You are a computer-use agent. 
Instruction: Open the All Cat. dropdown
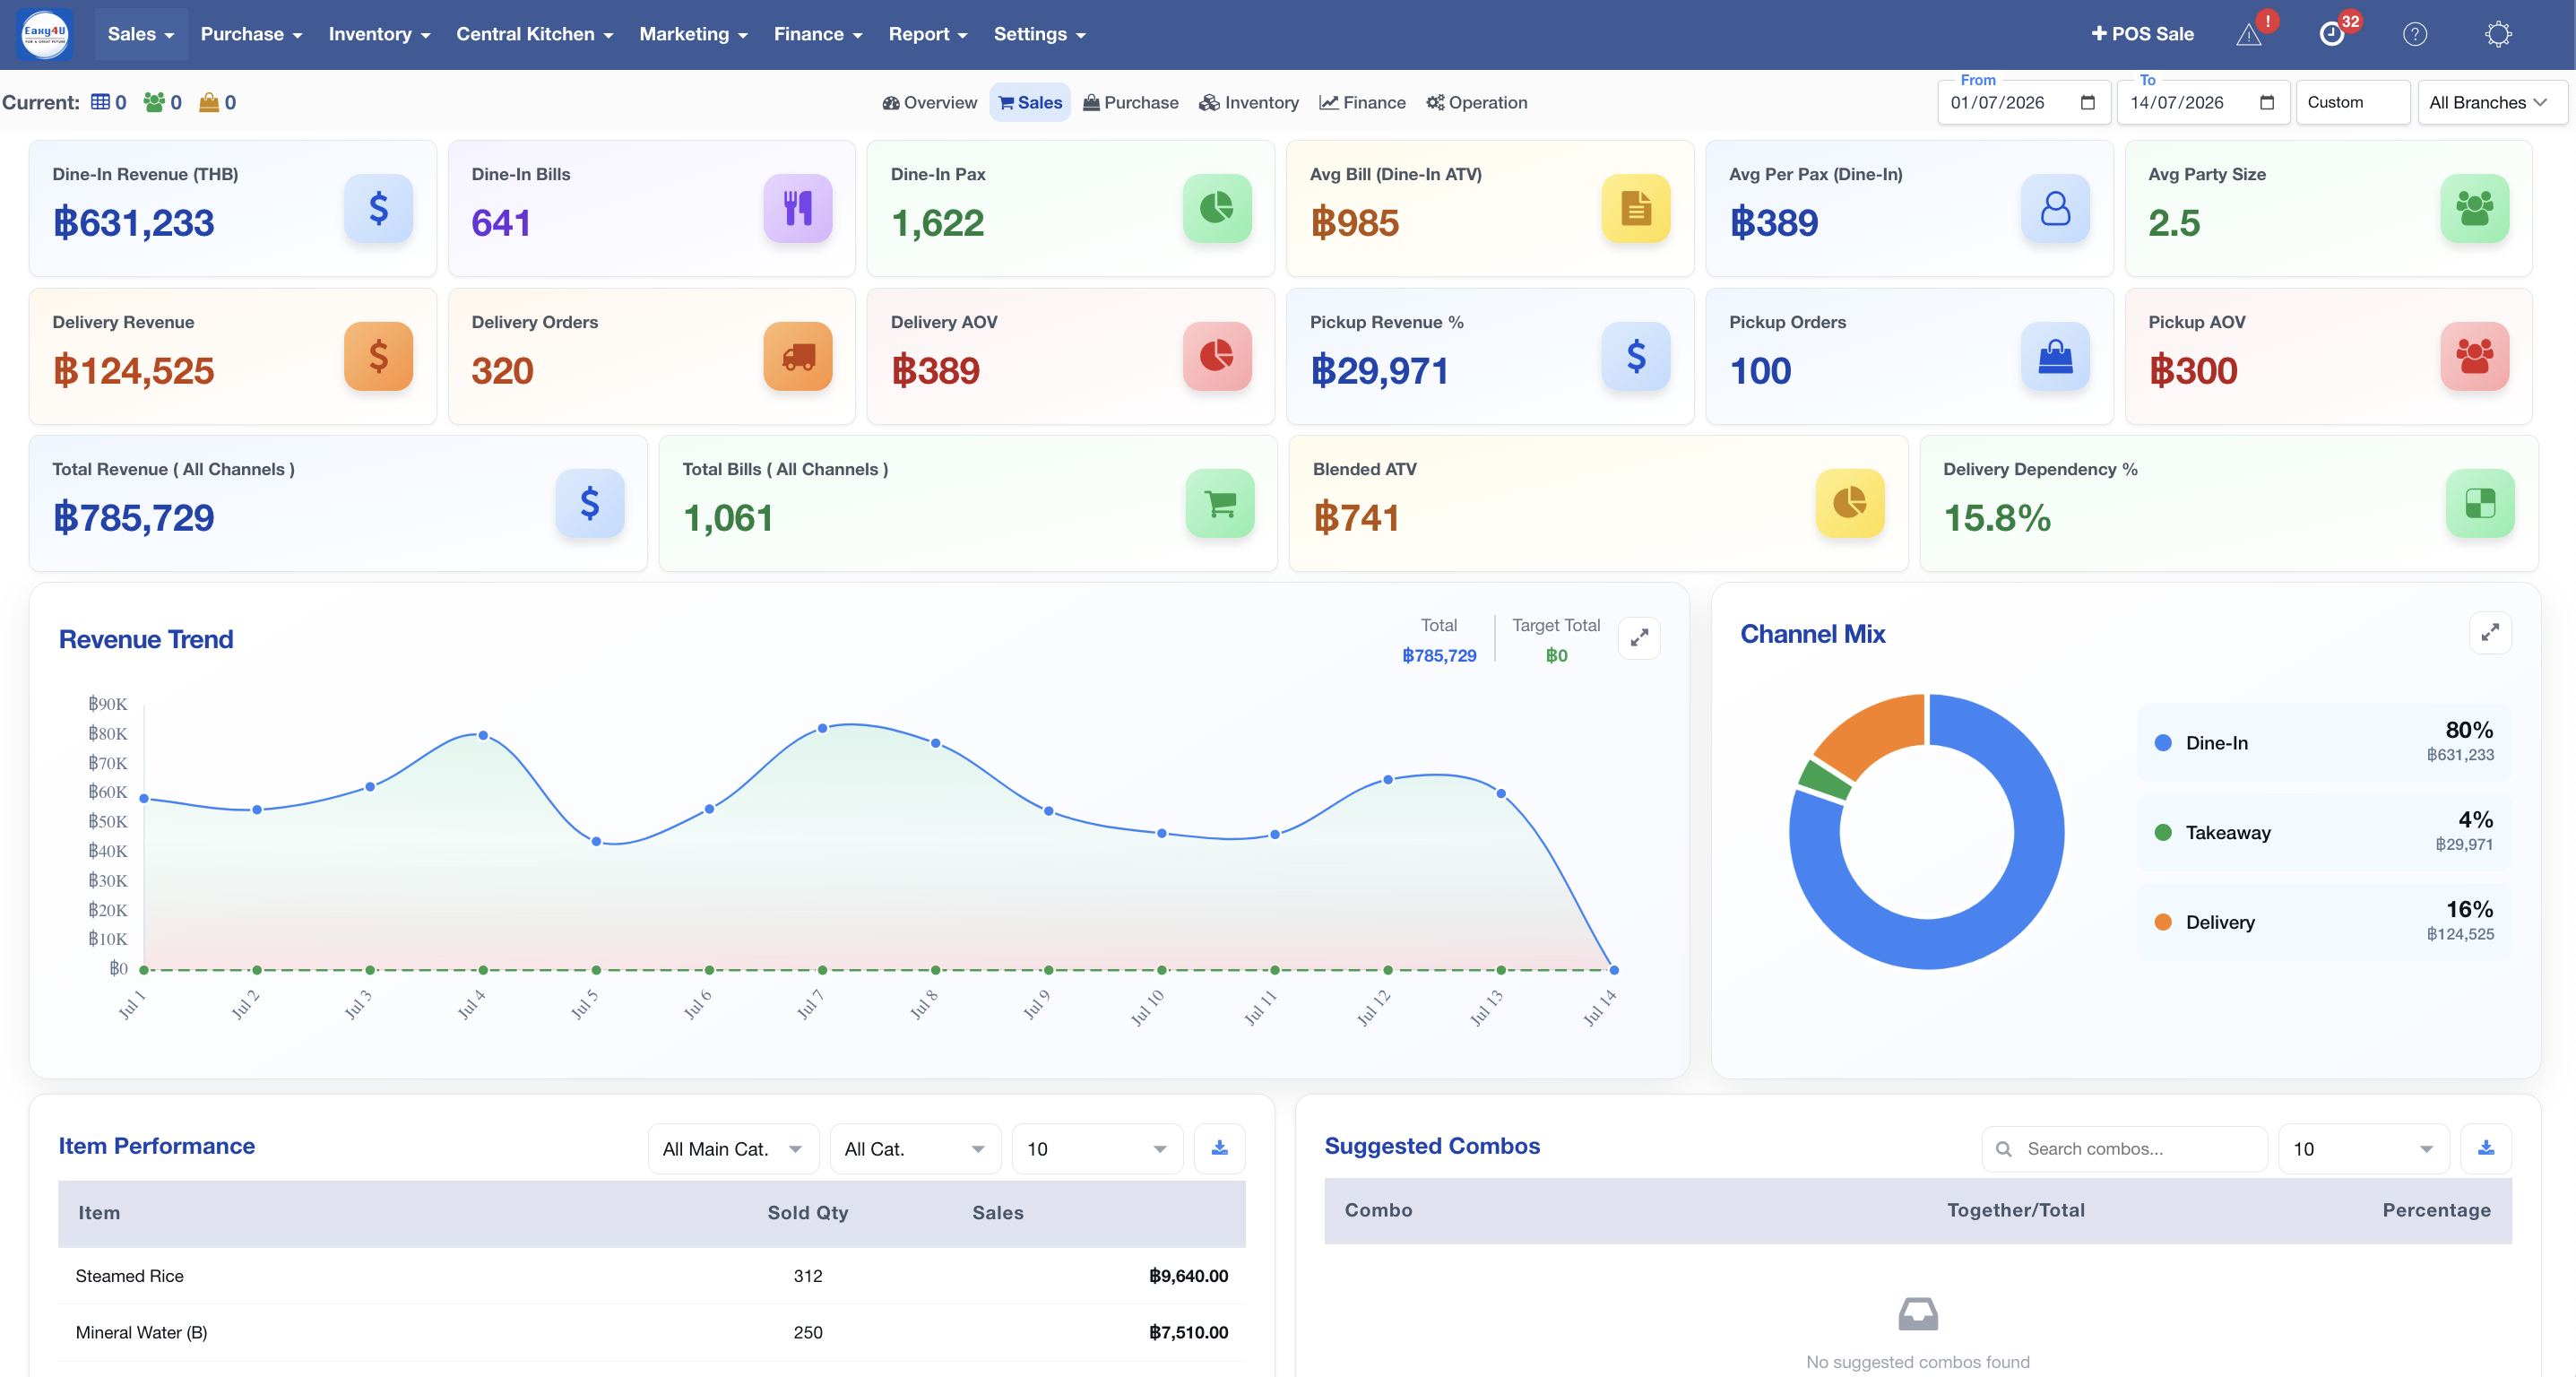pyautogui.click(x=915, y=1148)
